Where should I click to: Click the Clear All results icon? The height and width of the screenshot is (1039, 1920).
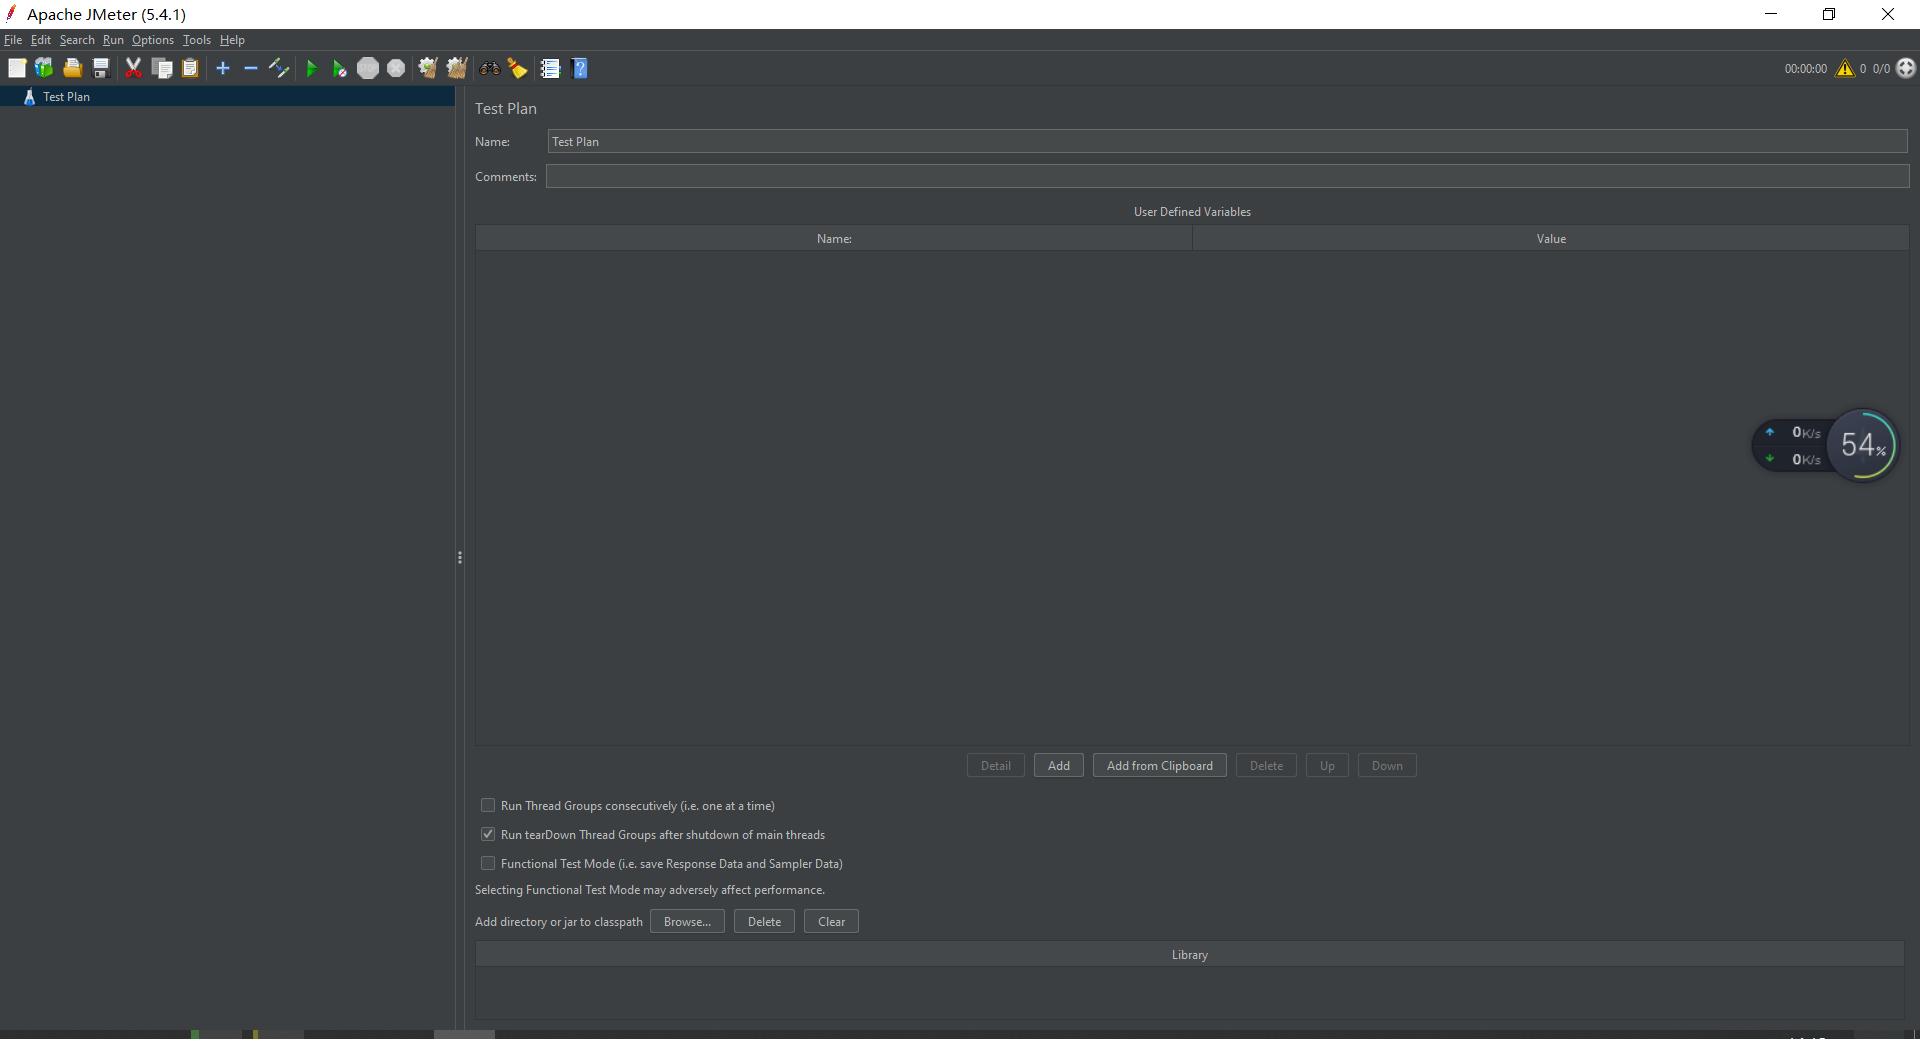click(457, 68)
